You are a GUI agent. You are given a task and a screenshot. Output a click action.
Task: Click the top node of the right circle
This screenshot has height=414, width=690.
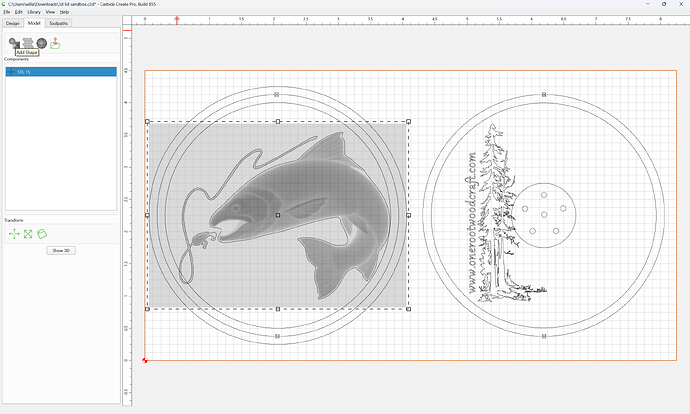tap(544, 95)
